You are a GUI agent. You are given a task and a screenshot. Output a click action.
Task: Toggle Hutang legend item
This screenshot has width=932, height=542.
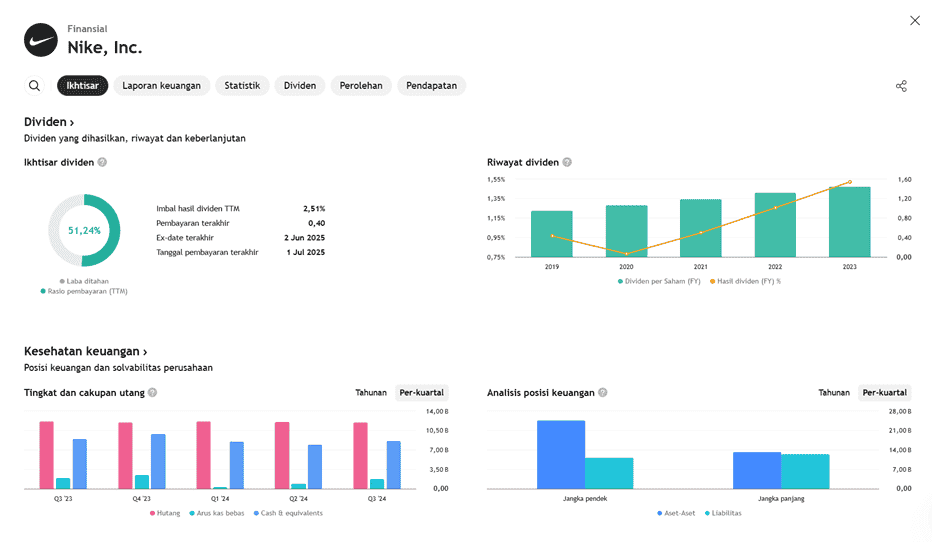[x=165, y=513]
